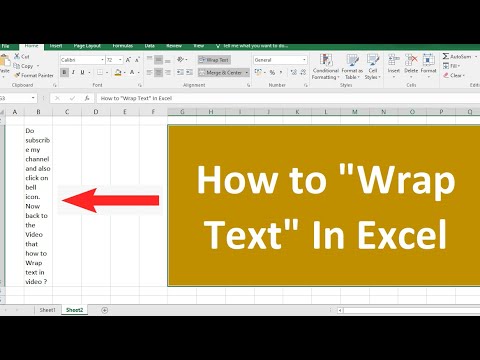Click the Align Right icon
Viewport: 480px width, 360px height.
click(168, 72)
